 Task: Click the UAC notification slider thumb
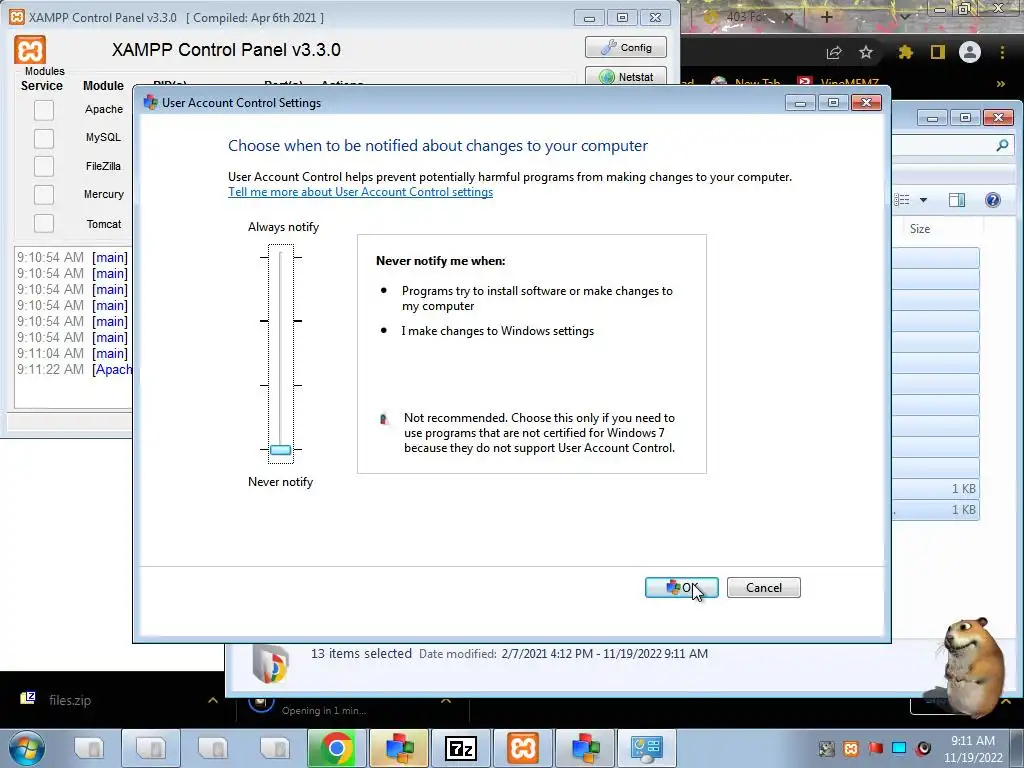tap(281, 449)
